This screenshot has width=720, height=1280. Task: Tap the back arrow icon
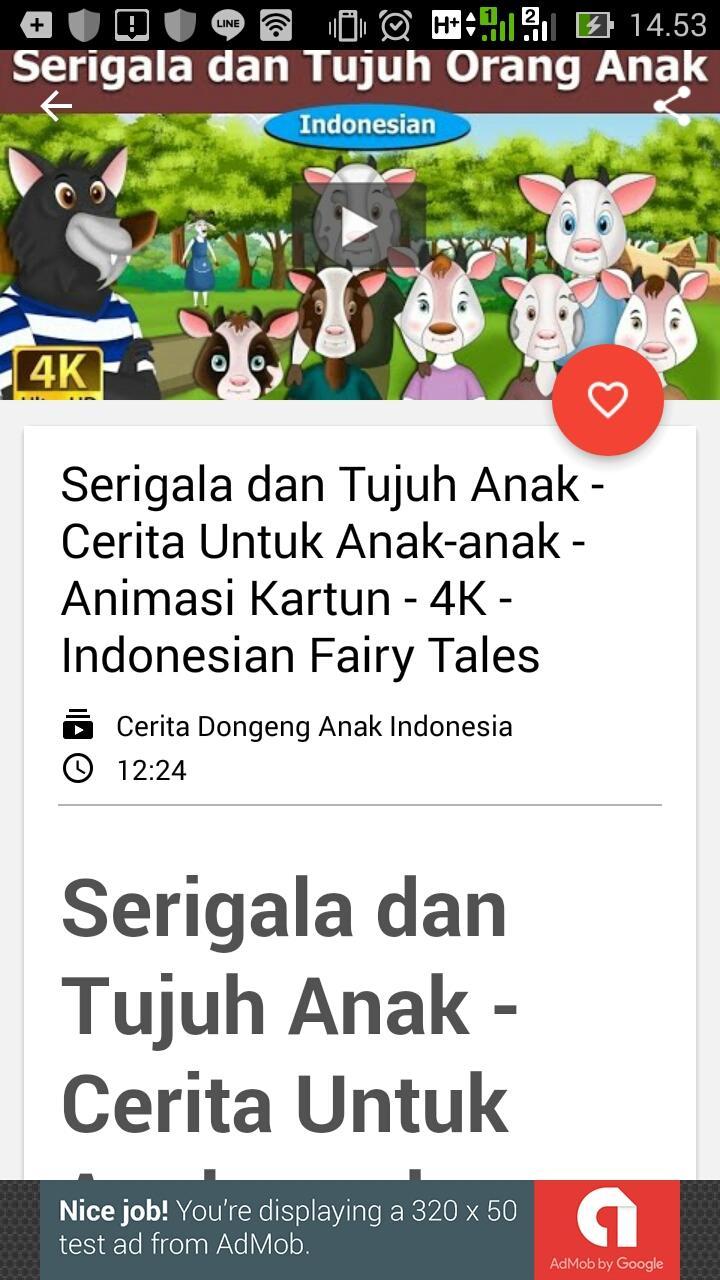[x=56, y=106]
